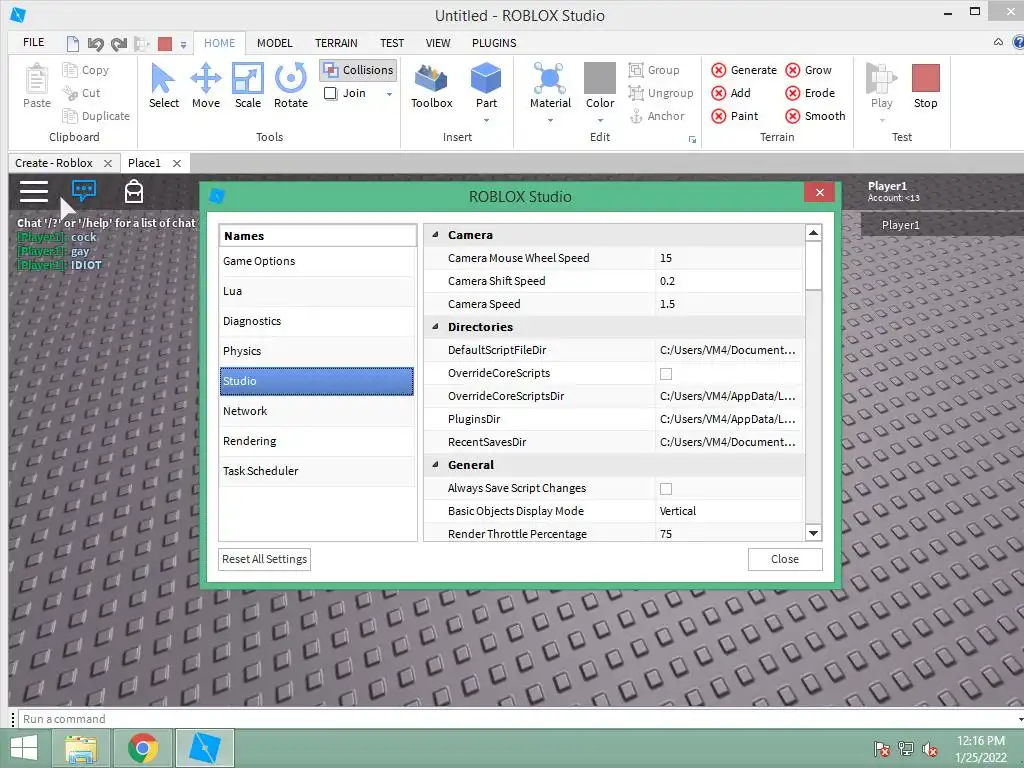Switch to the MODEL ribbon tab
The image size is (1024, 768).
click(274, 43)
